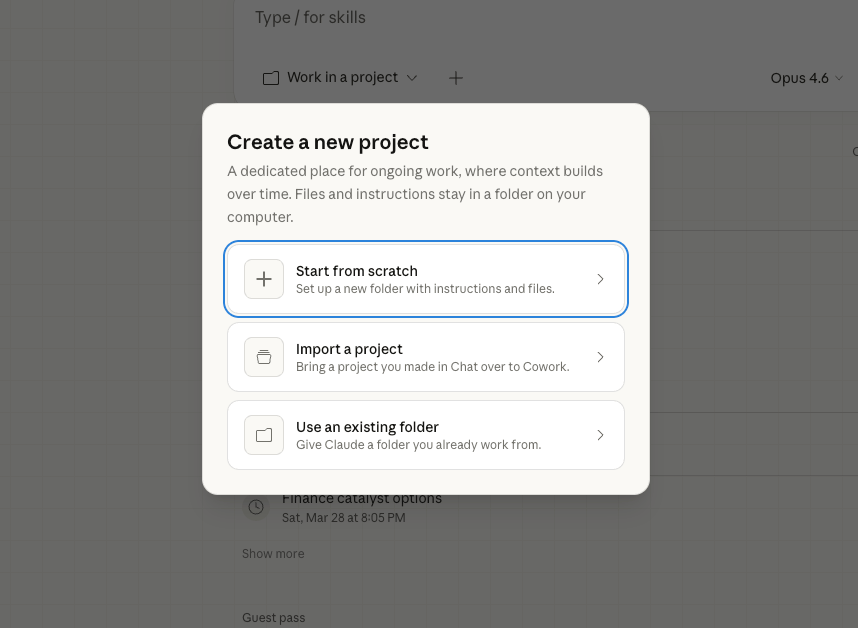Open the Use an existing folder chevron
The width and height of the screenshot is (858, 628).
(x=600, y=435)
